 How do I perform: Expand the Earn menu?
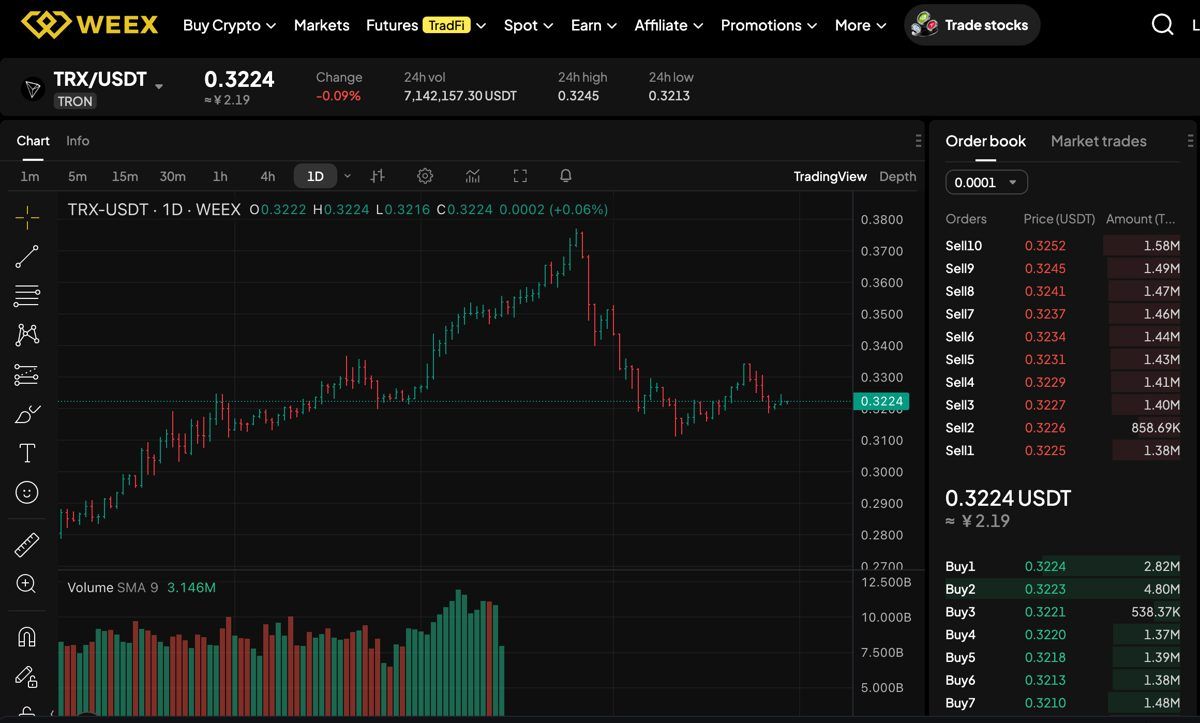click(594, 25)
